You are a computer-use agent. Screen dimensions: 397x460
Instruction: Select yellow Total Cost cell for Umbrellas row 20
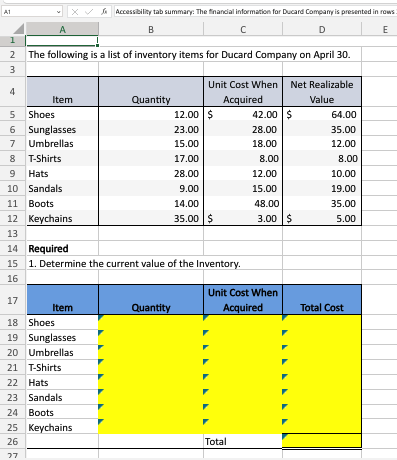tap(322, 352)
